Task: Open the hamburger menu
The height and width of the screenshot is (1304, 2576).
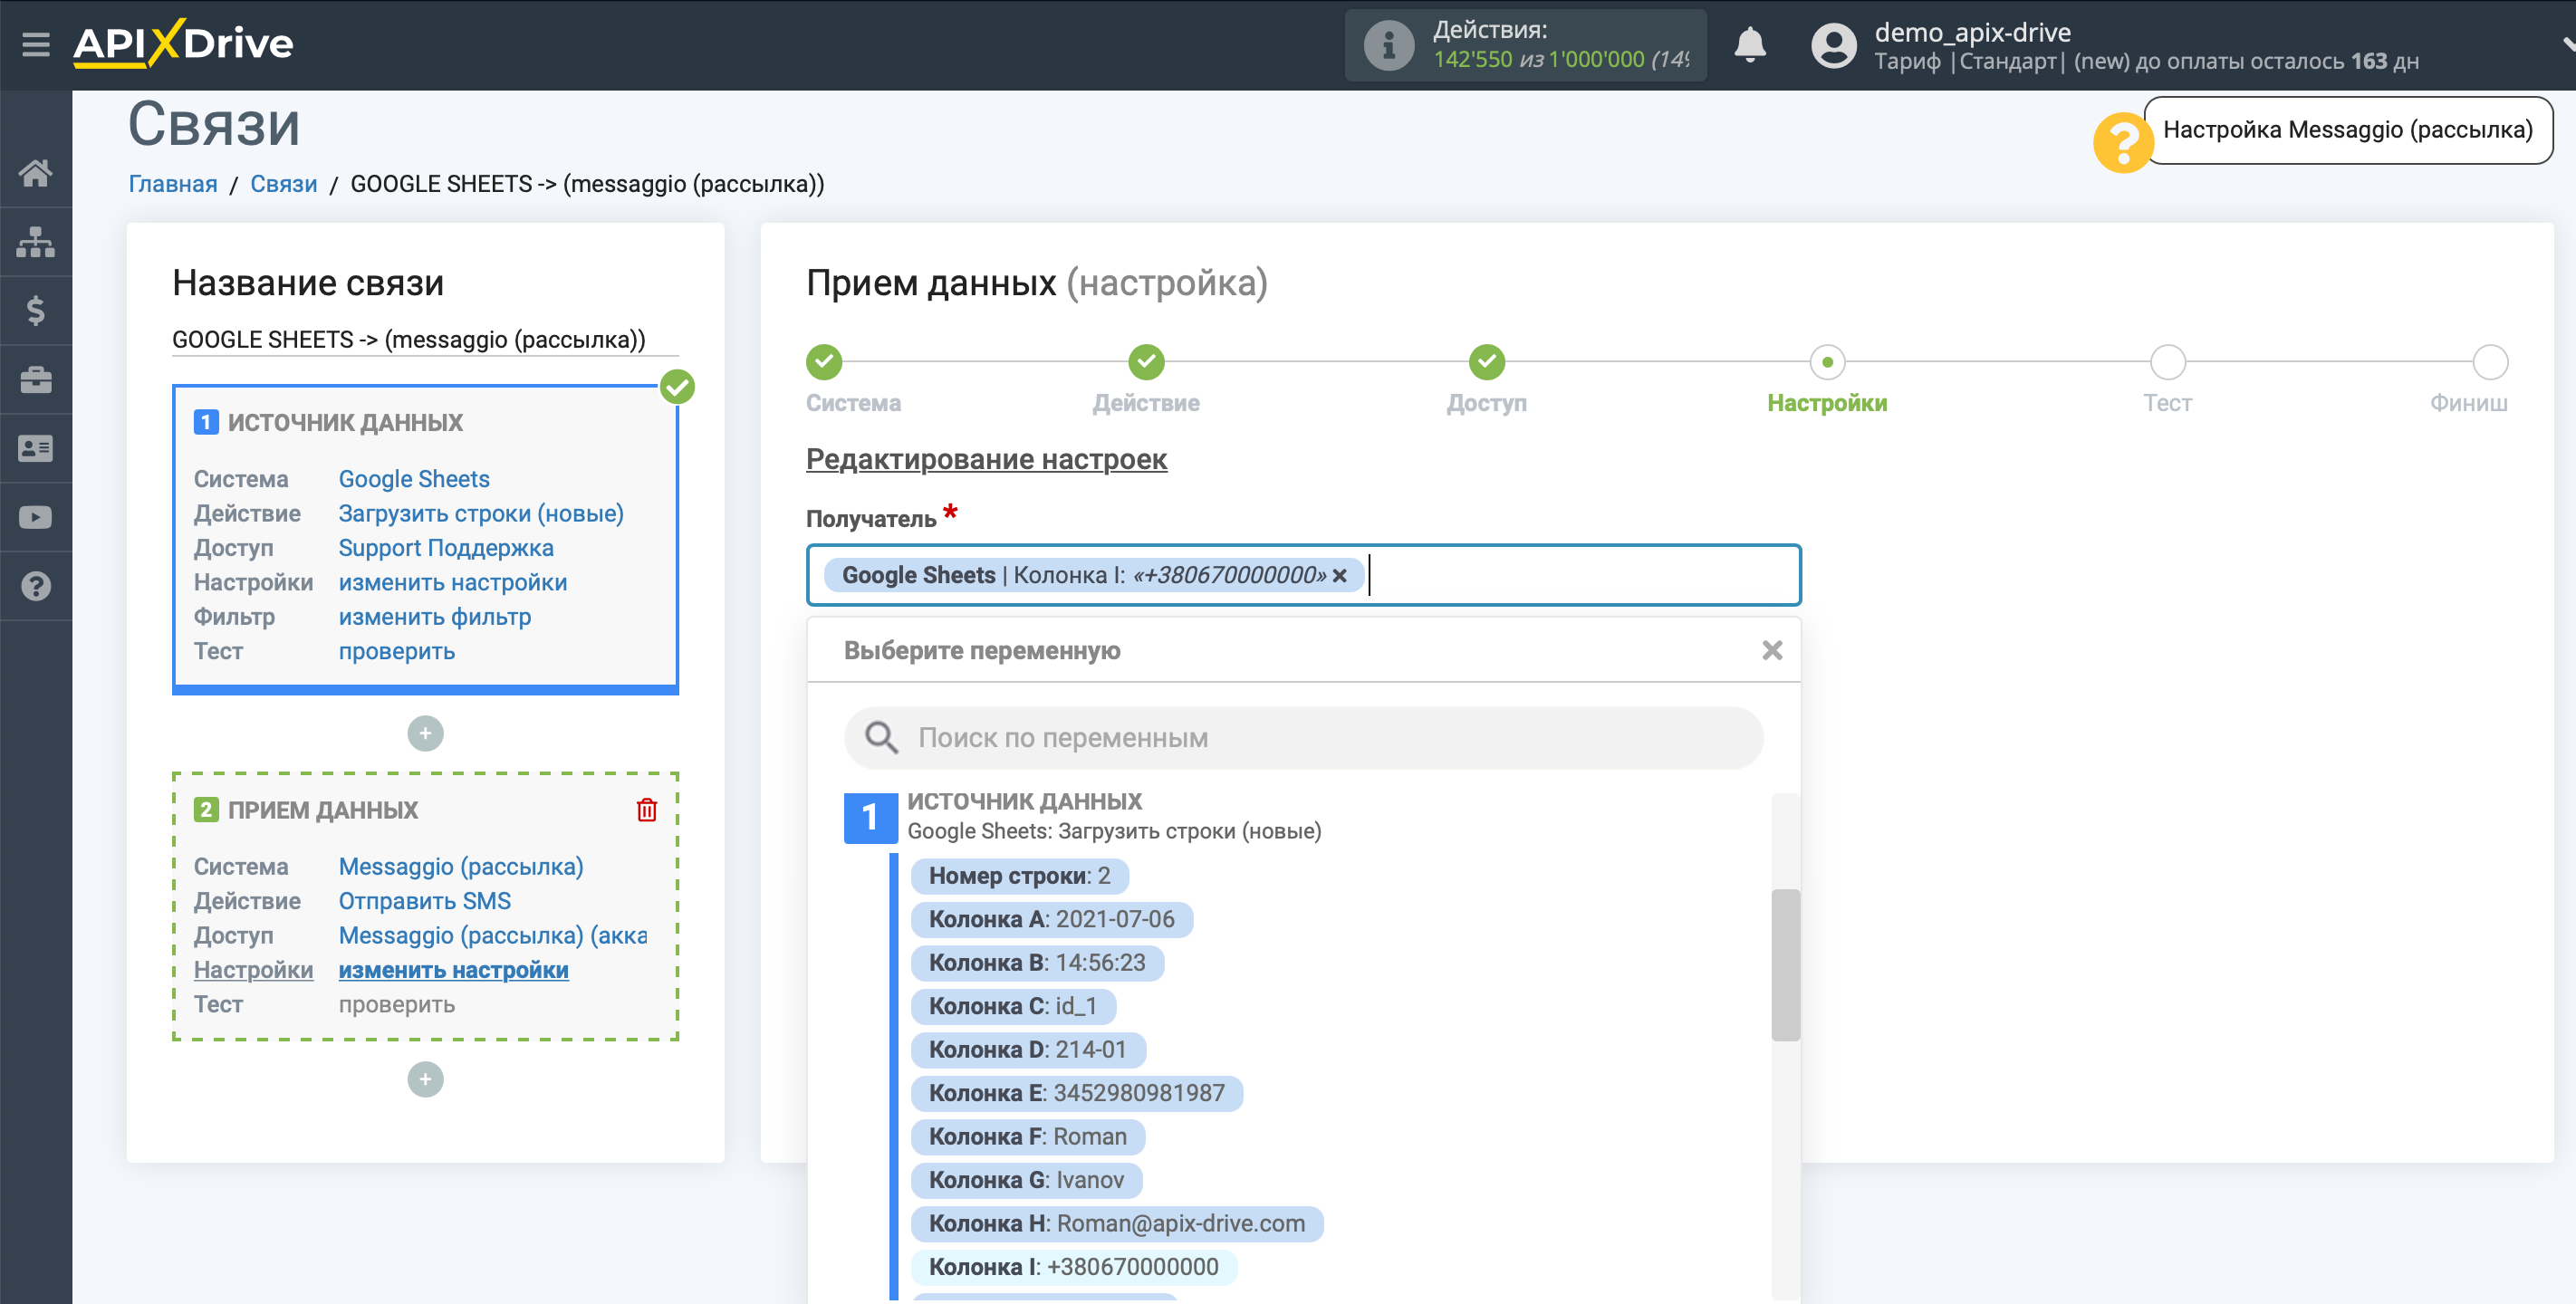Action: tap(36, 44)
